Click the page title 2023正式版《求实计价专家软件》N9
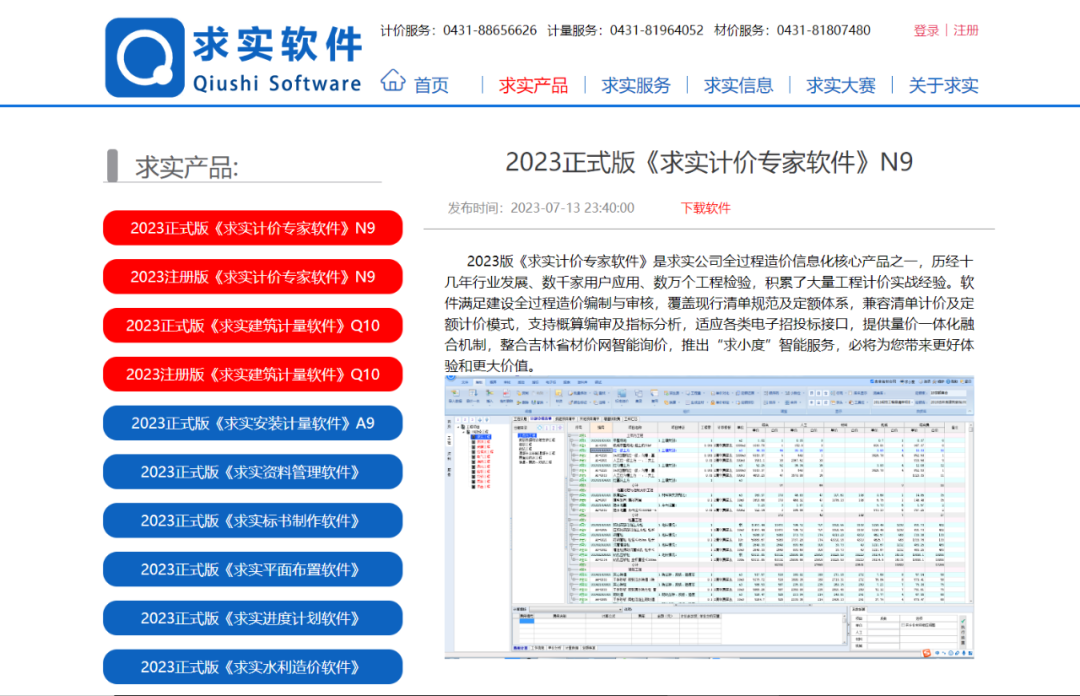Image resolution: width=1080 pixels, height=696 pixels. coord(709,162)
